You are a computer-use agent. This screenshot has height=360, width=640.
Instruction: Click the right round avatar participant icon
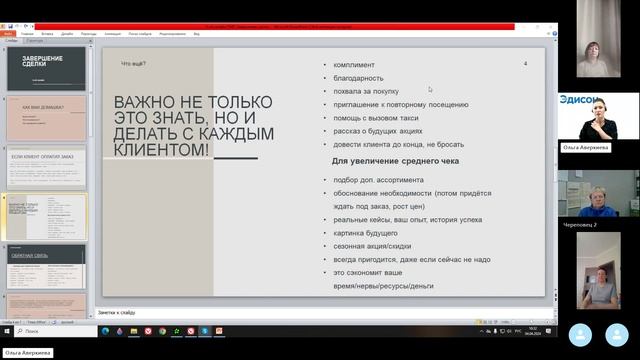[x=617, y=335]
